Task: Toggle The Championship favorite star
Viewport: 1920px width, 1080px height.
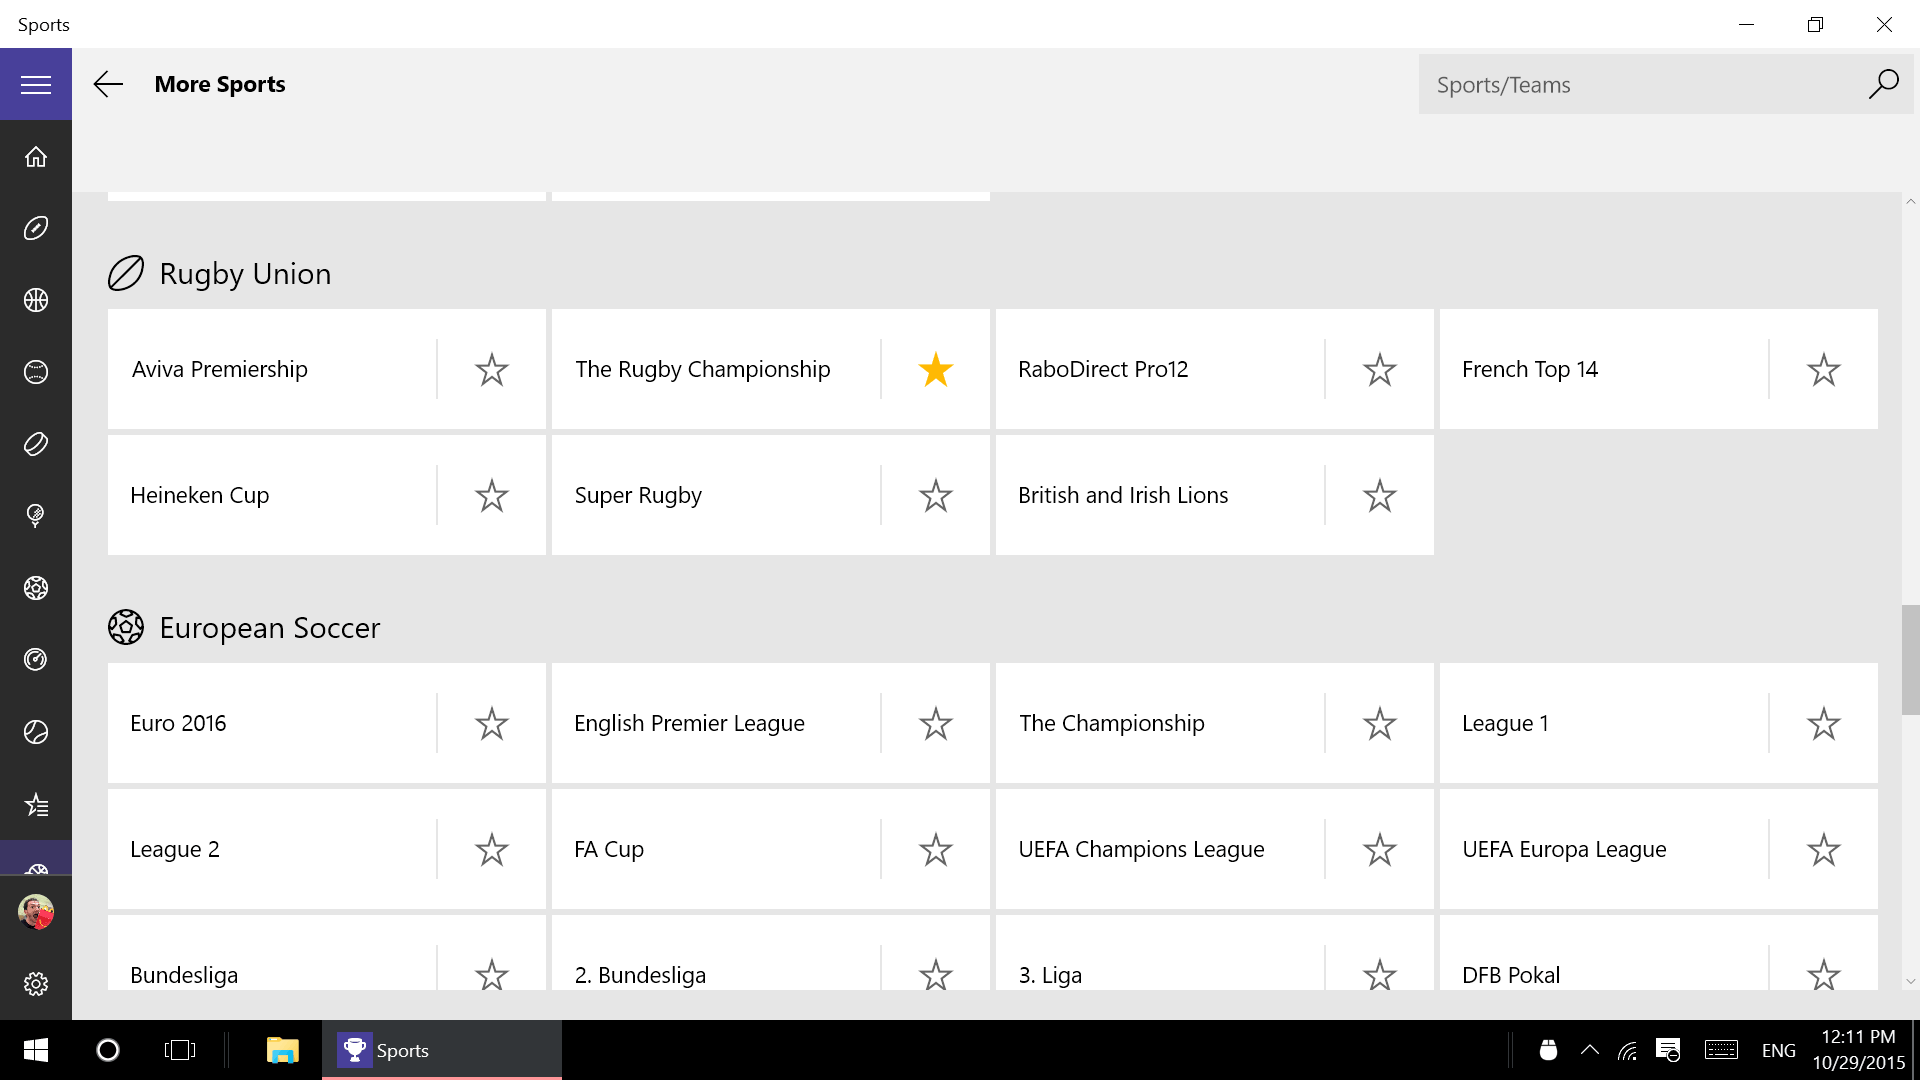Action: click(1380, 724)
